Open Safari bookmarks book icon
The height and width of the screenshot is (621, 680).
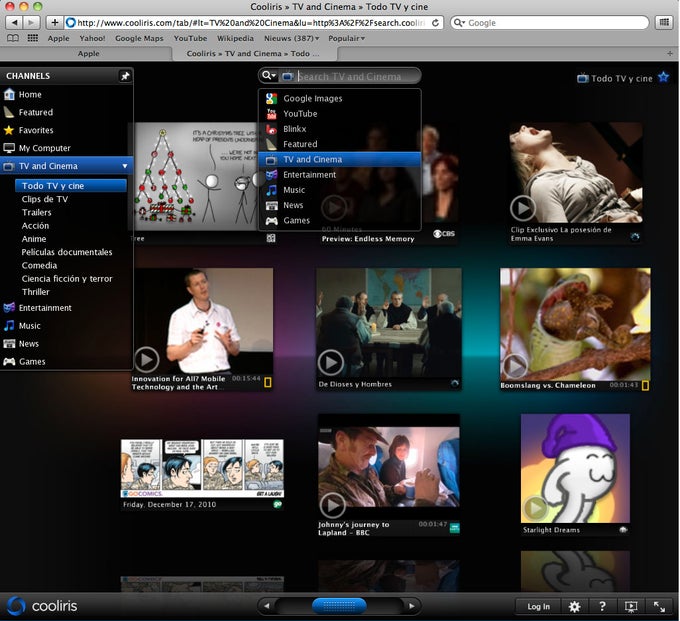[13, 38]
